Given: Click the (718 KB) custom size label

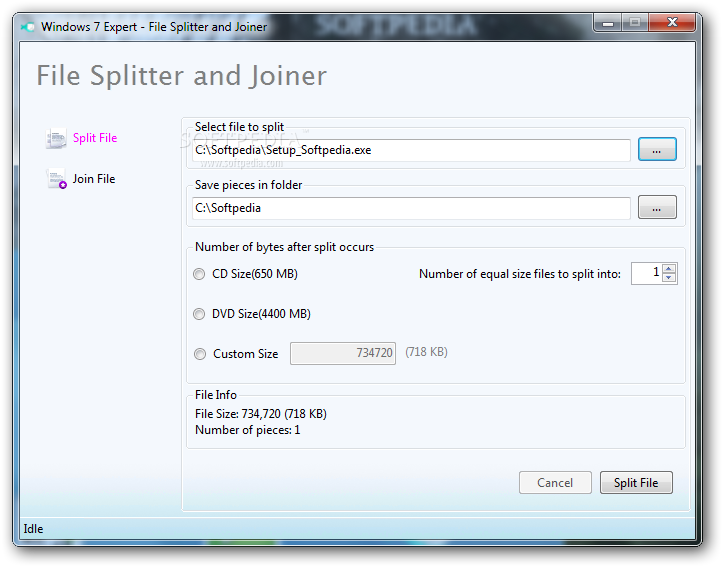Looking at the screenshot, I should [427, 352].
